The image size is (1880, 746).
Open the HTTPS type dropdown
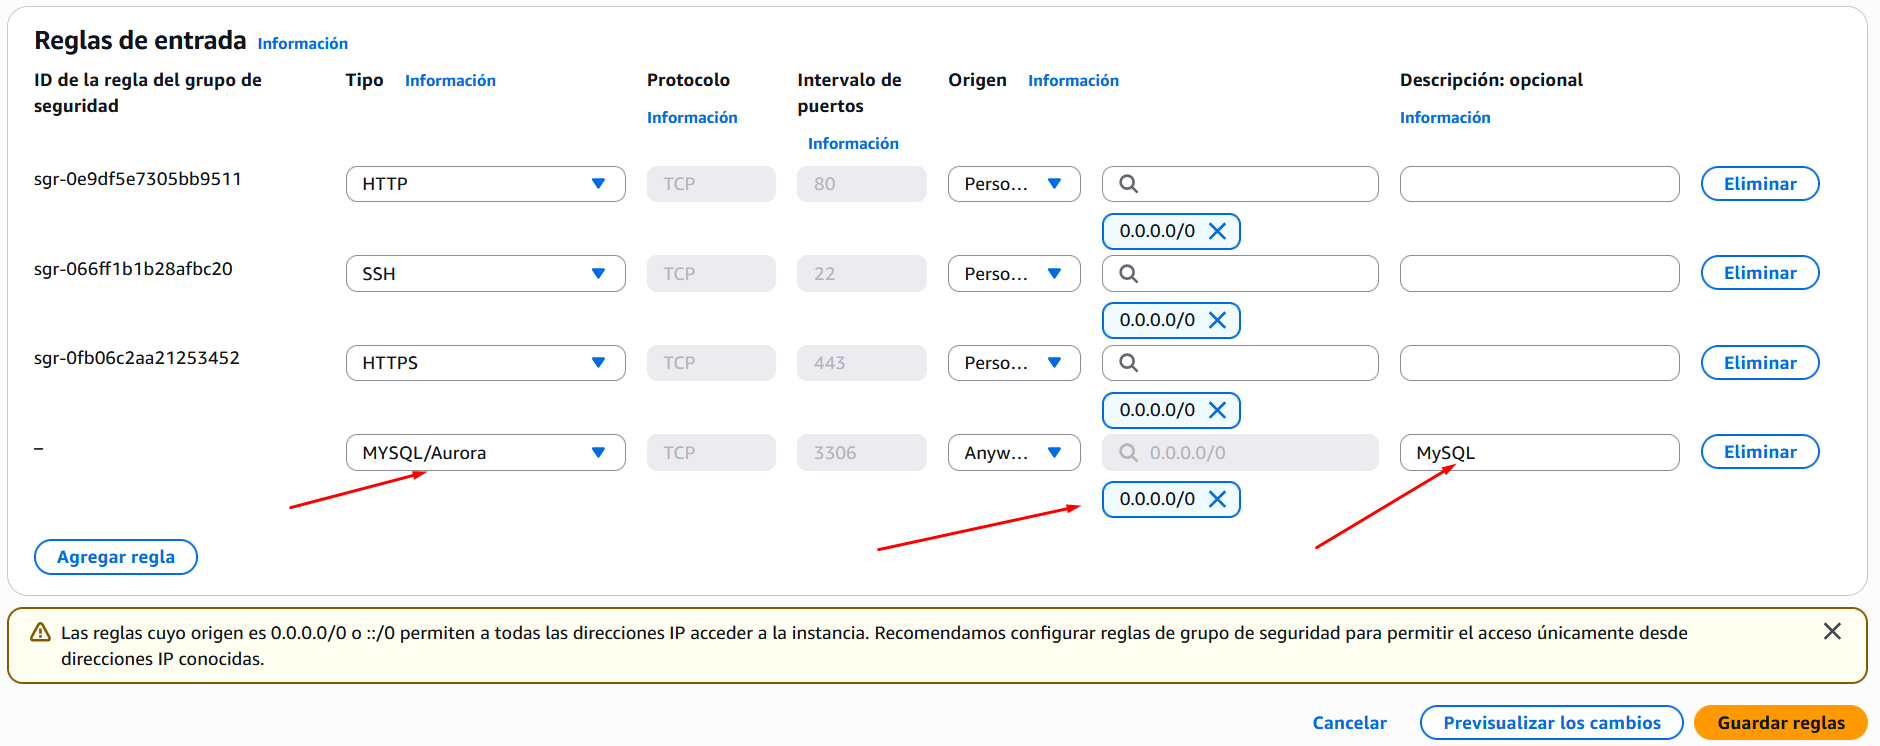click(x=485, y=363)
